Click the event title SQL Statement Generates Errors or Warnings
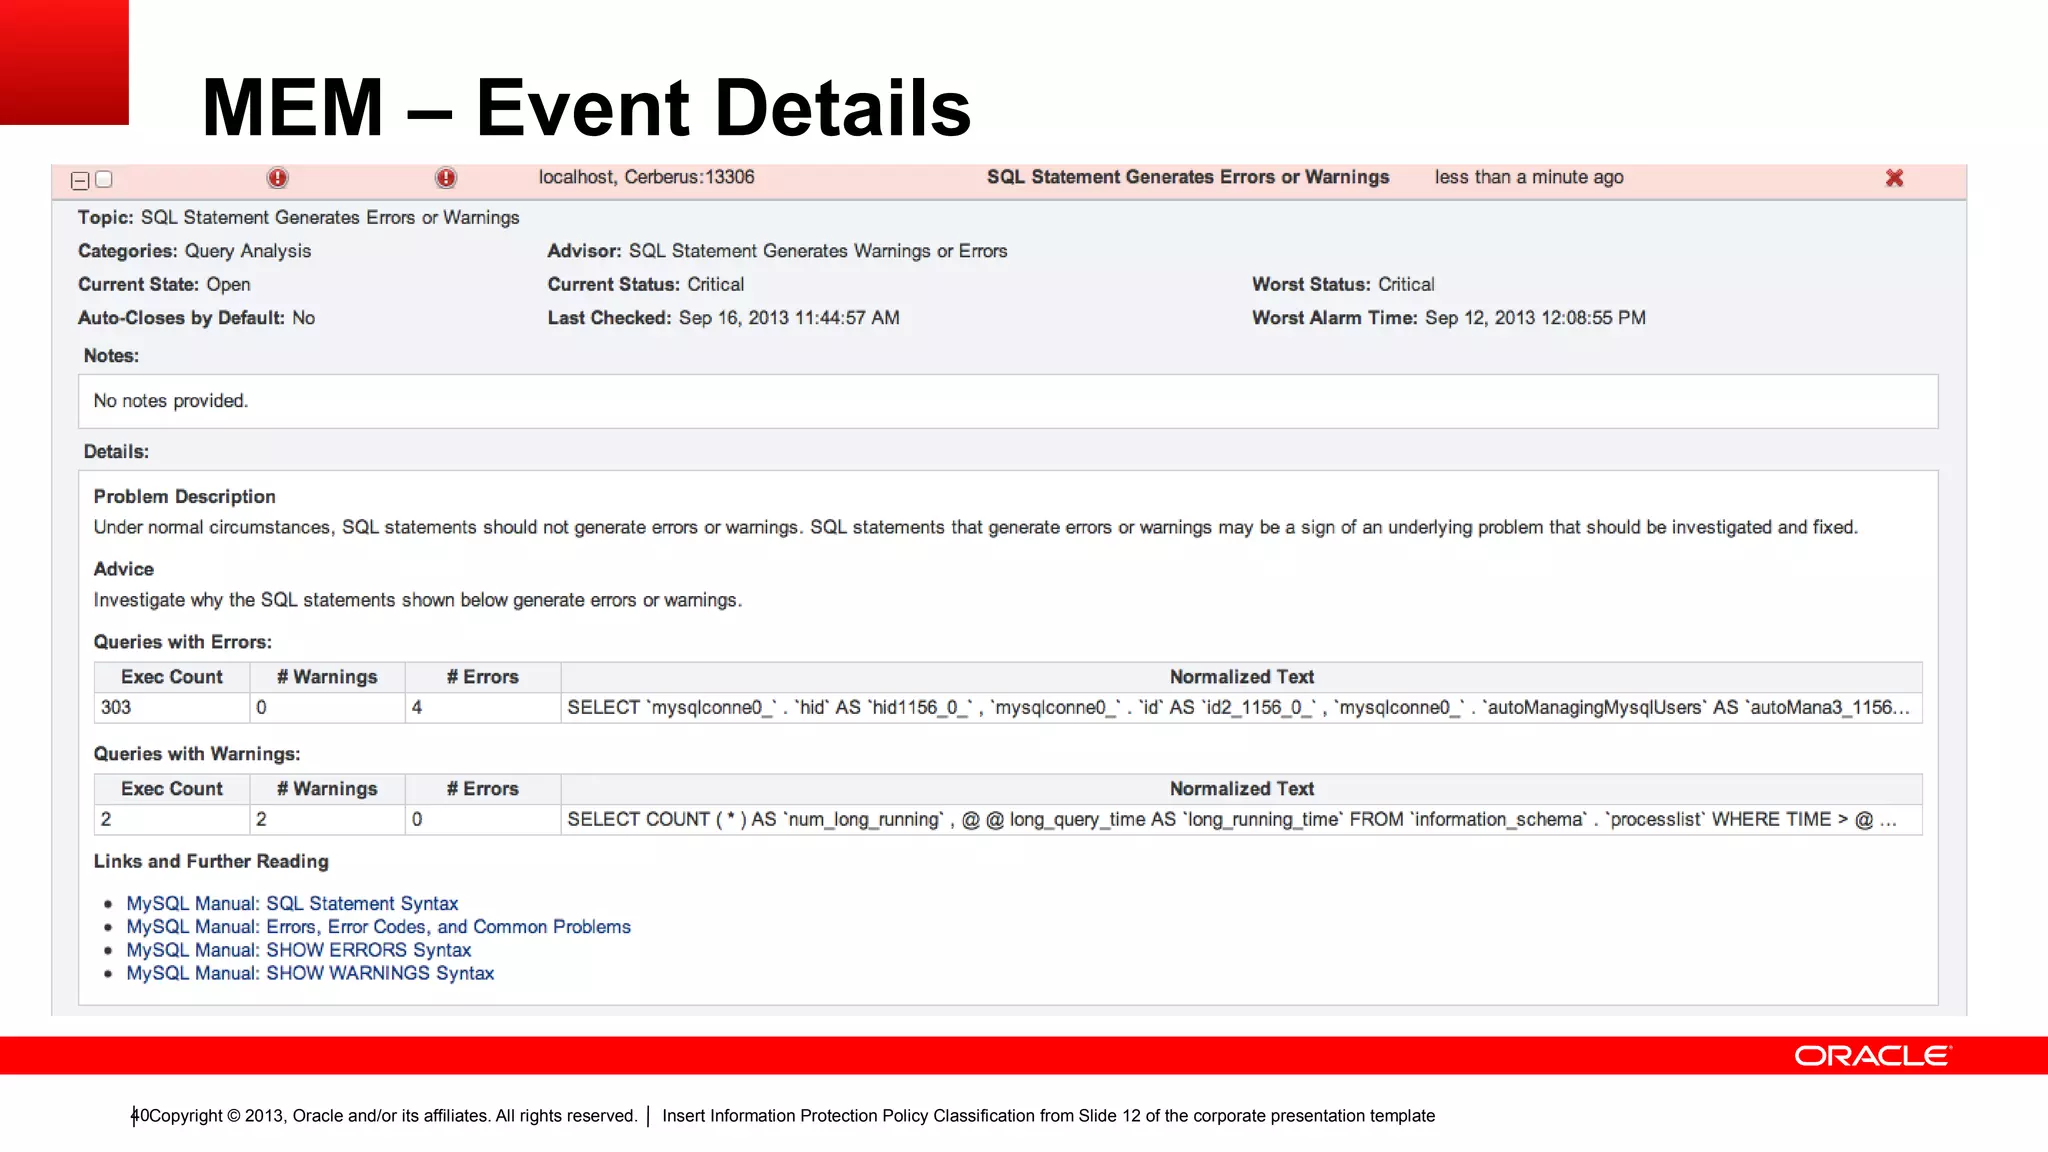This screenshot has height=1152, width=2048. 1188,177
